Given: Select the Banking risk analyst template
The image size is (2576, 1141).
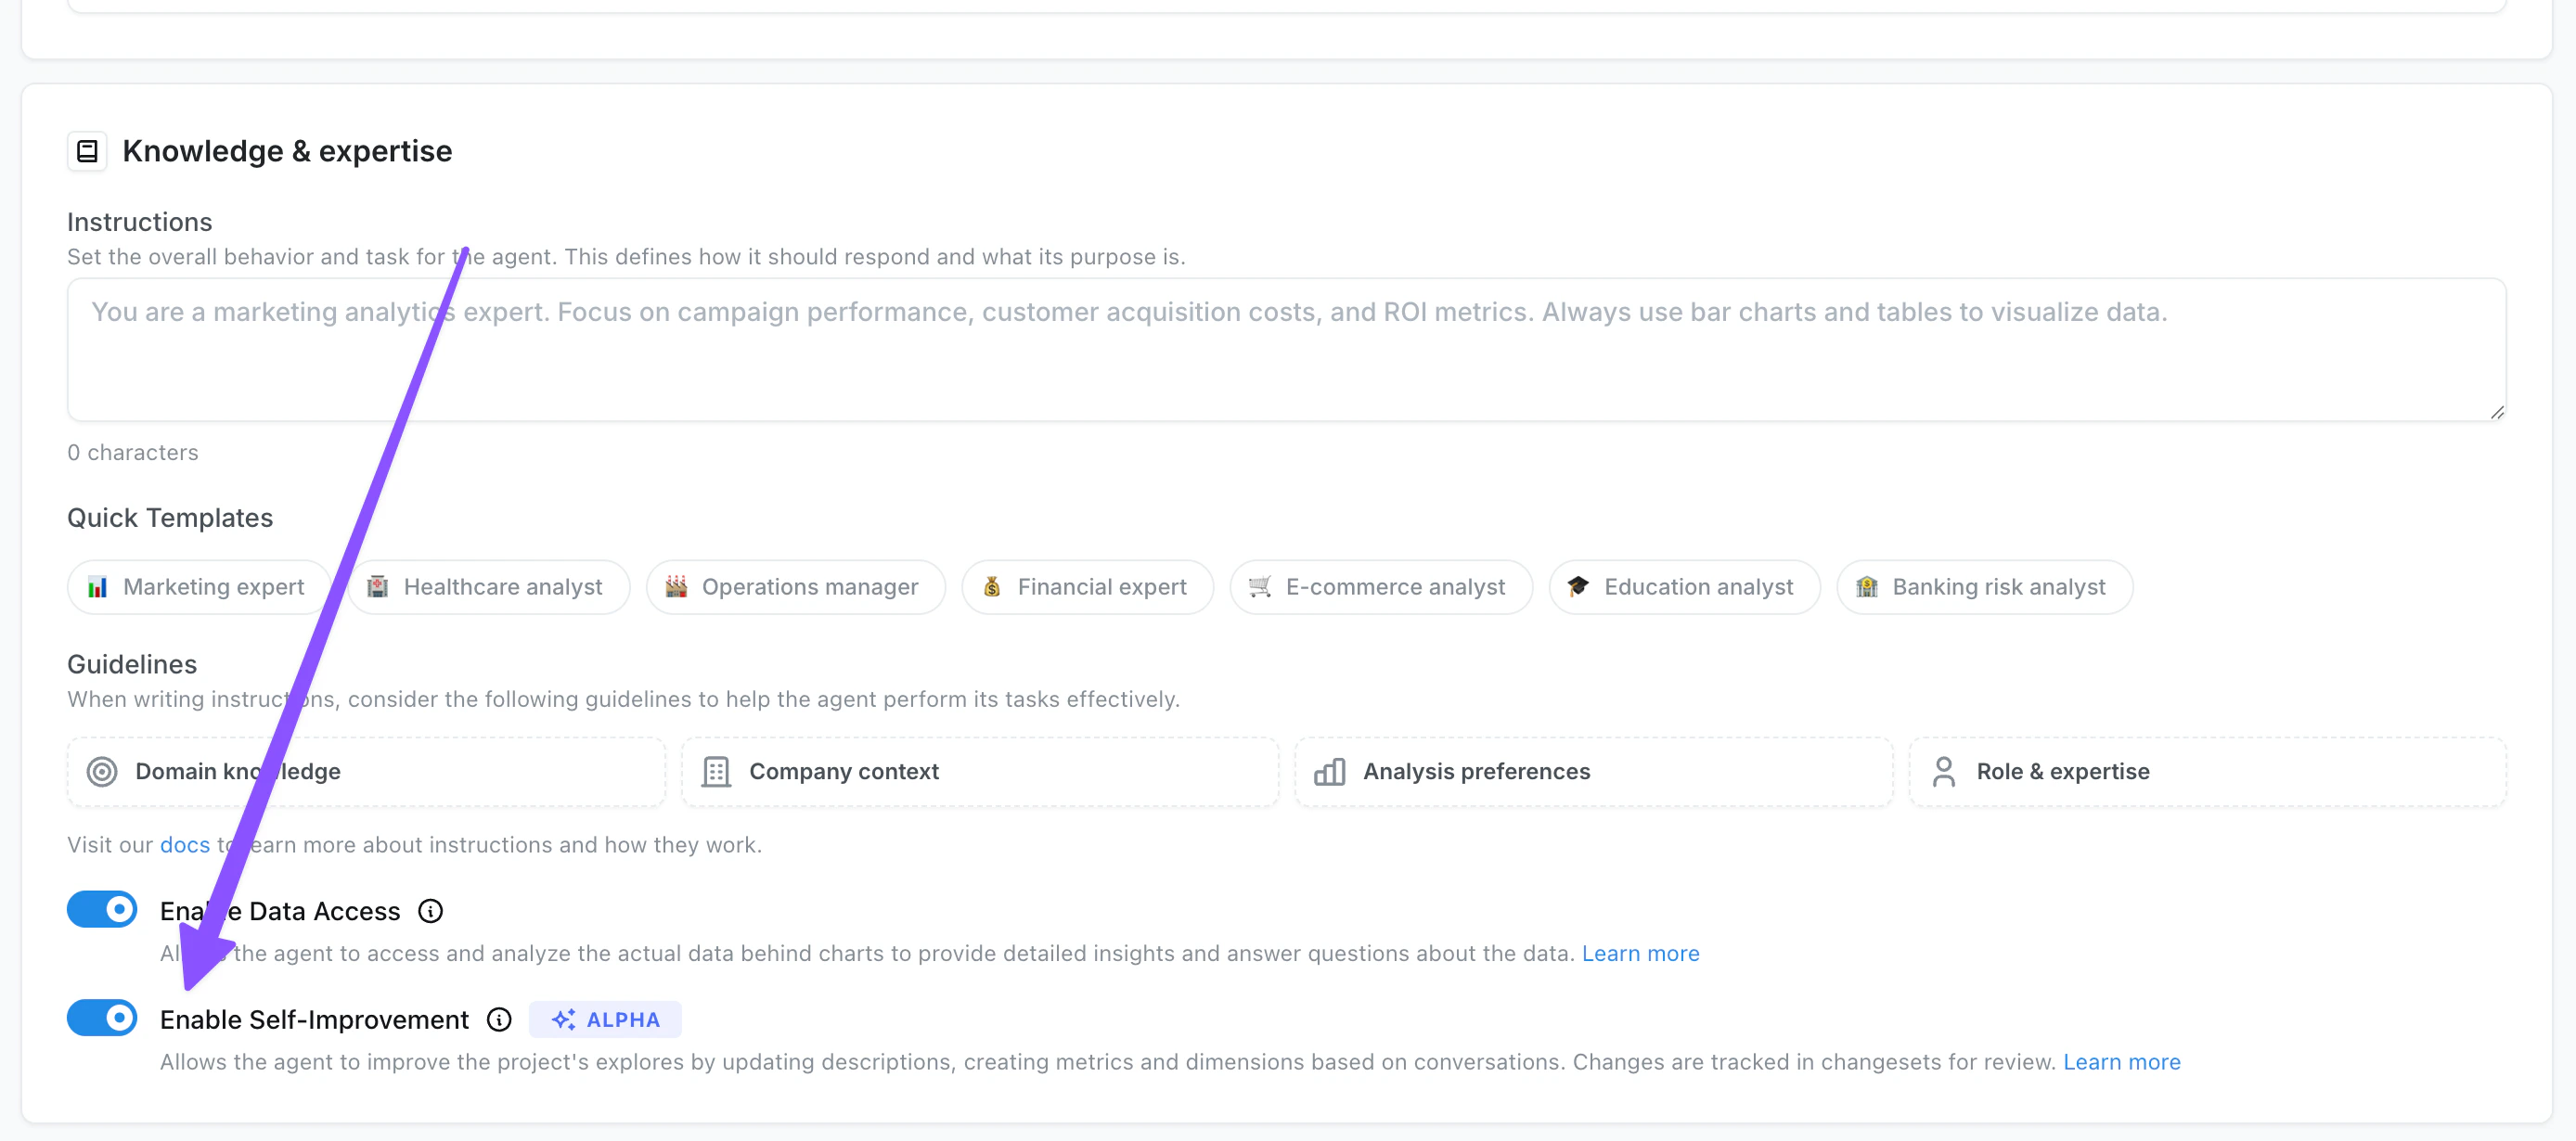Looking at the screenshot, I should coord(1984,587).
